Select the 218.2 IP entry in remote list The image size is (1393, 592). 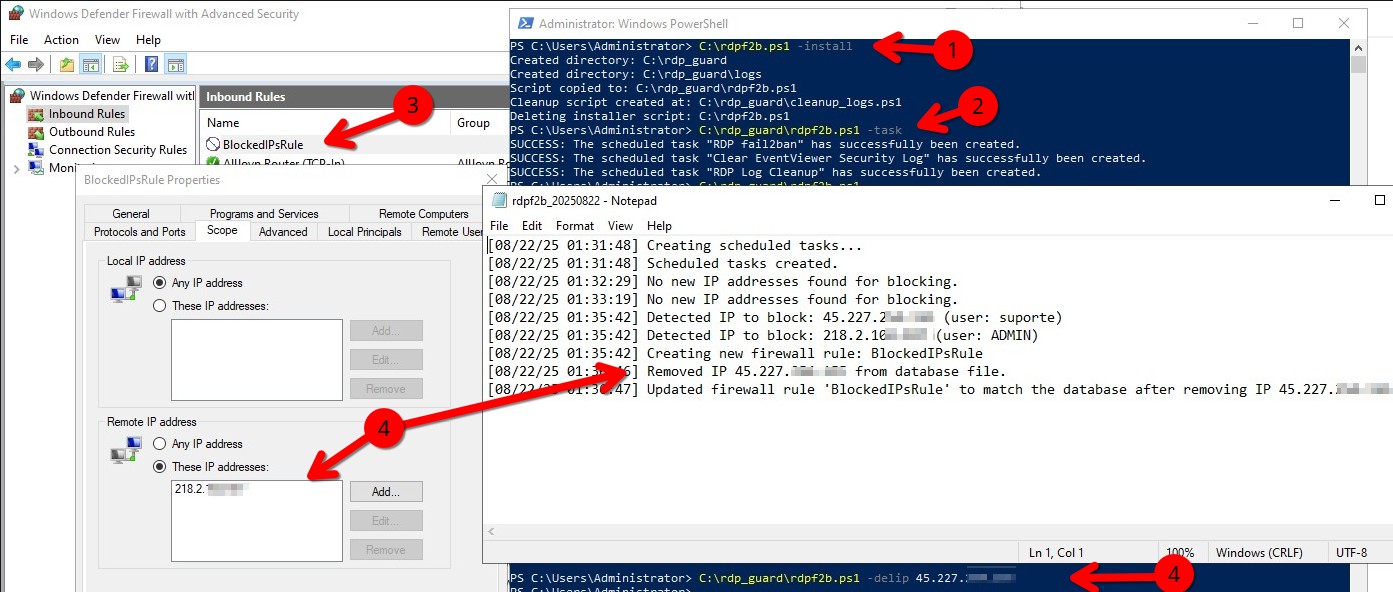pyautogui.click(x=210, y=489)
